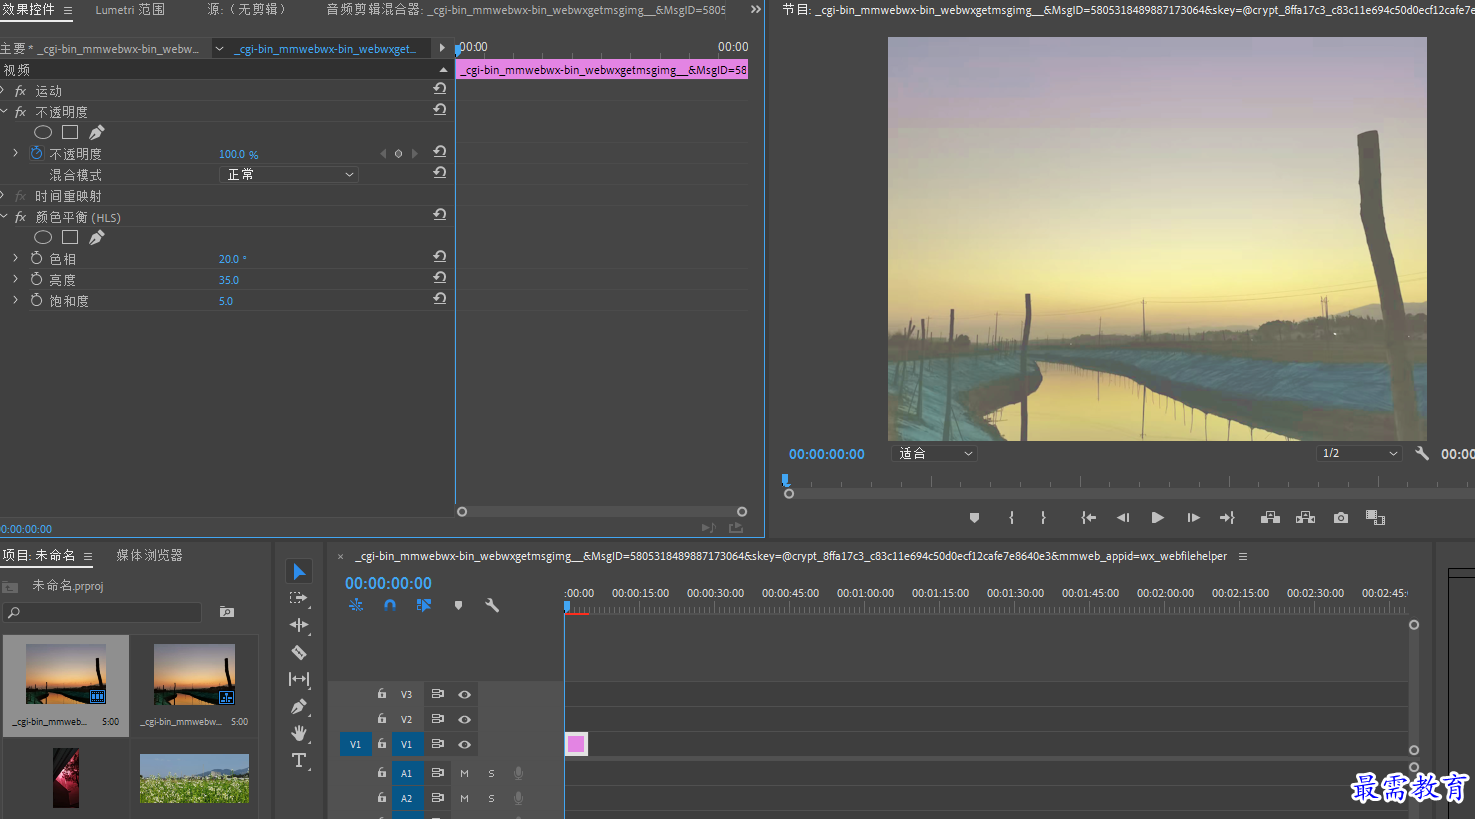Select the Track Select Forward tool

pyautogui.click(x=298, y=598)
